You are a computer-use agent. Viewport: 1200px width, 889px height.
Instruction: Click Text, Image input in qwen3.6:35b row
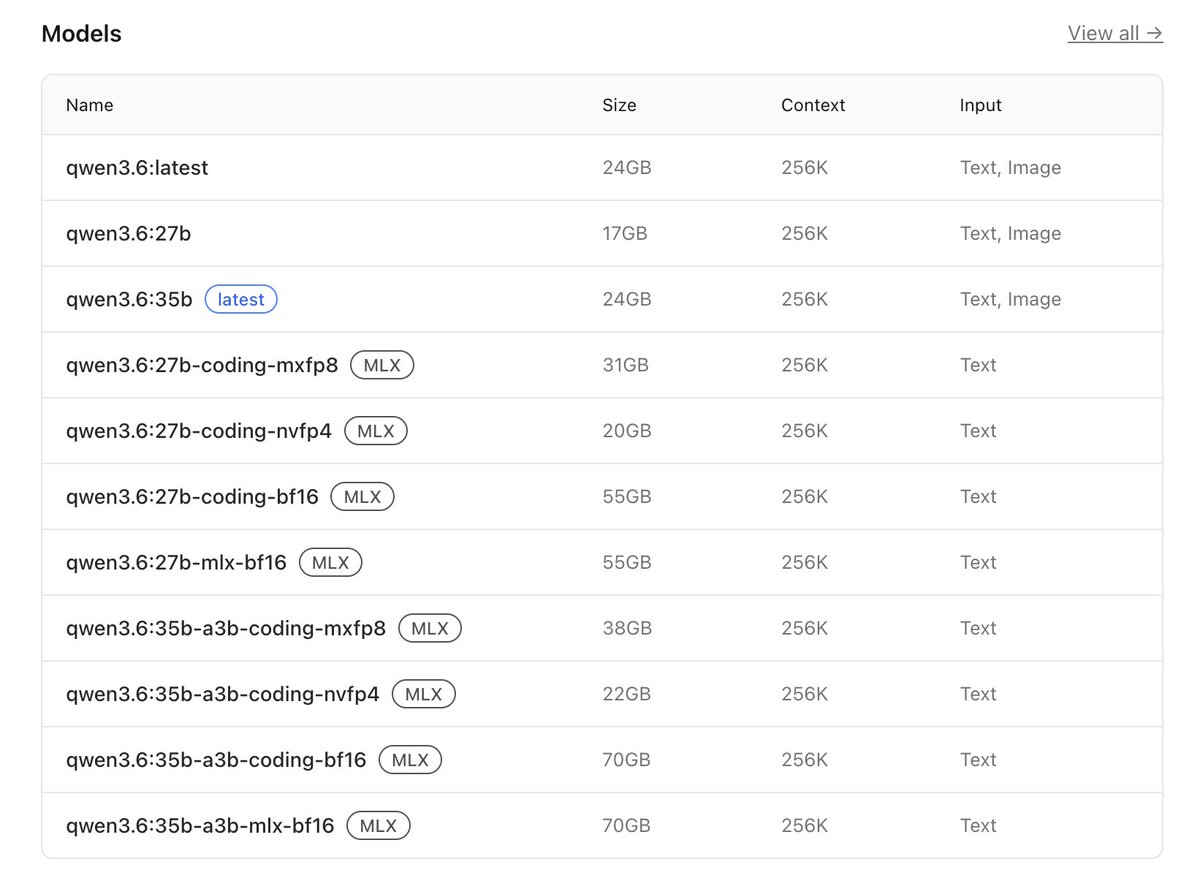1011,299
